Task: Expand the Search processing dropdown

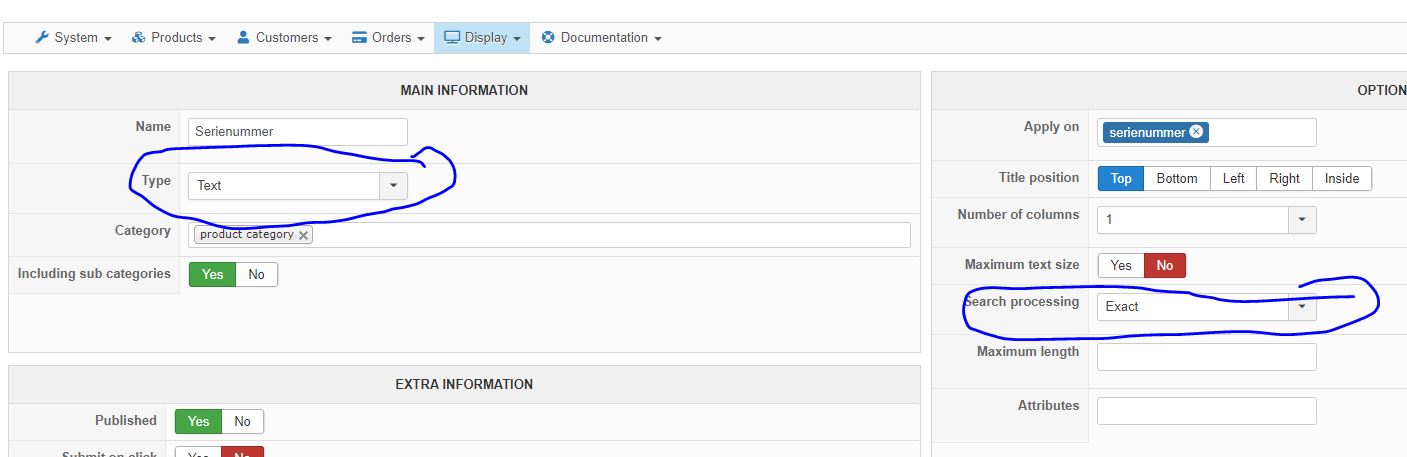Action: pos(1302,307)
